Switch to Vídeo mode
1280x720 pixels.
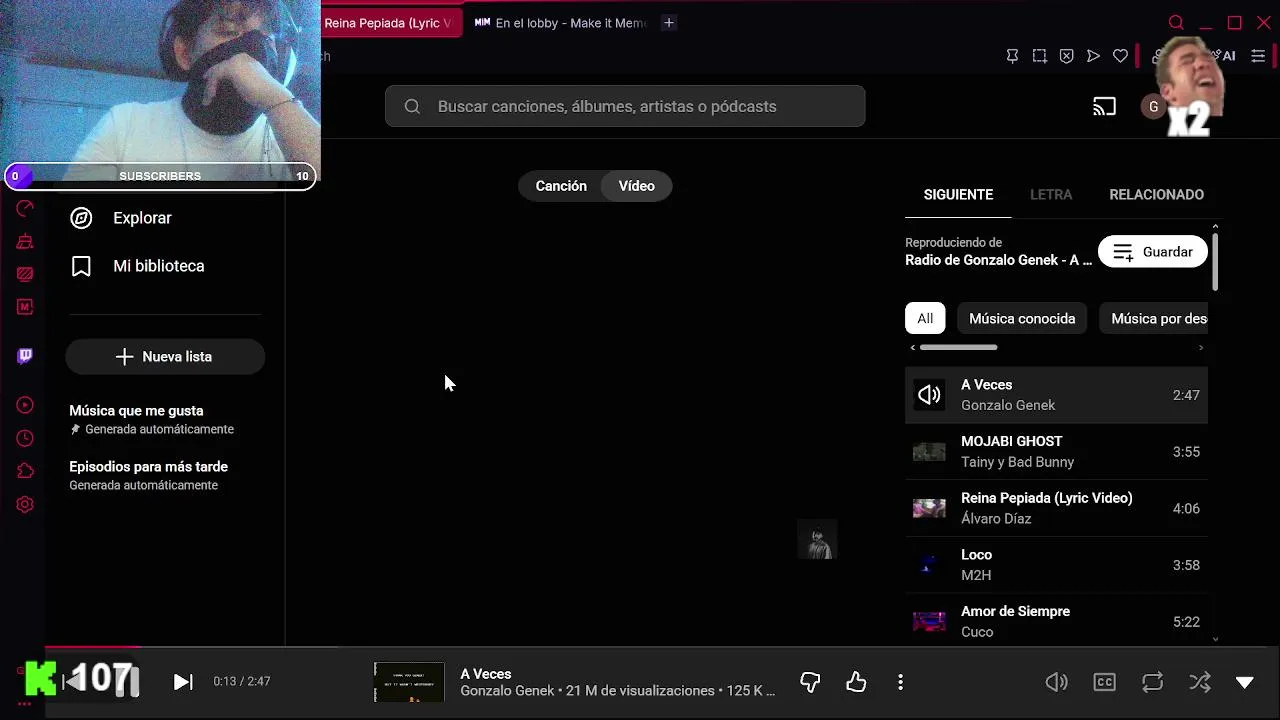point(637,186)
